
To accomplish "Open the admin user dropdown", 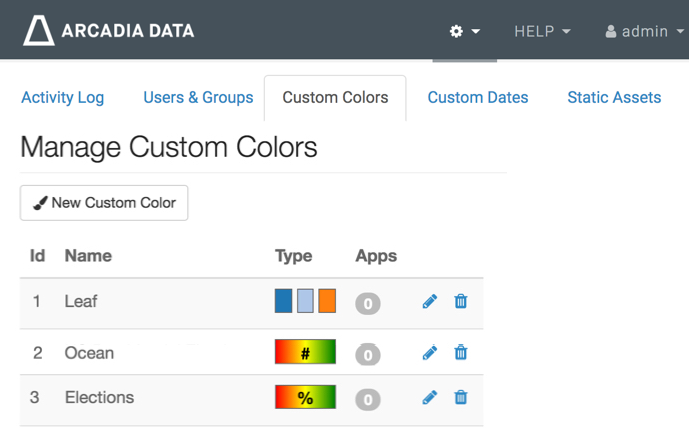I will [x=643, y=31].
